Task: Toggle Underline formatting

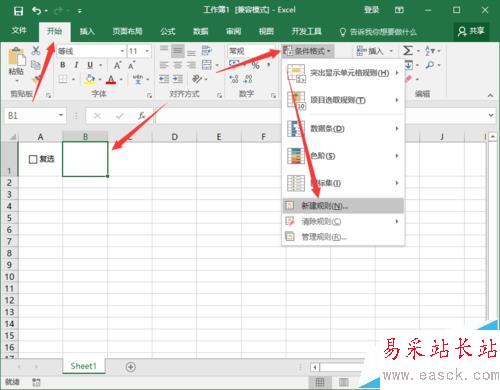Action: point(90,65)
